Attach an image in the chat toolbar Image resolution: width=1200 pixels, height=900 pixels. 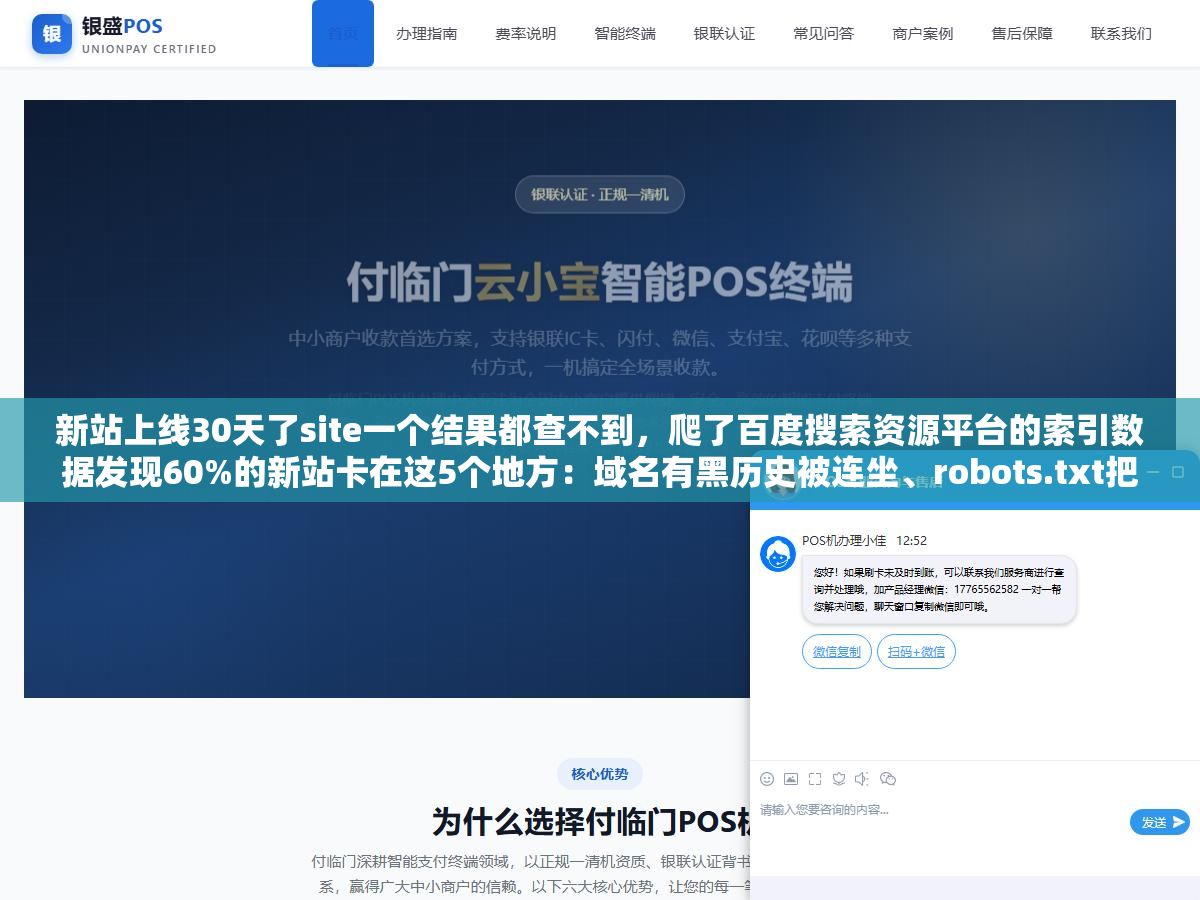791,779
